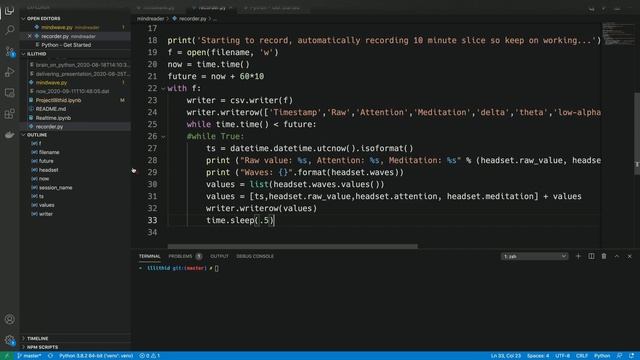Select 'Python - Get Started' in Open Editors
This screenshot has height=360, width=640.
(x=76, y=45)
